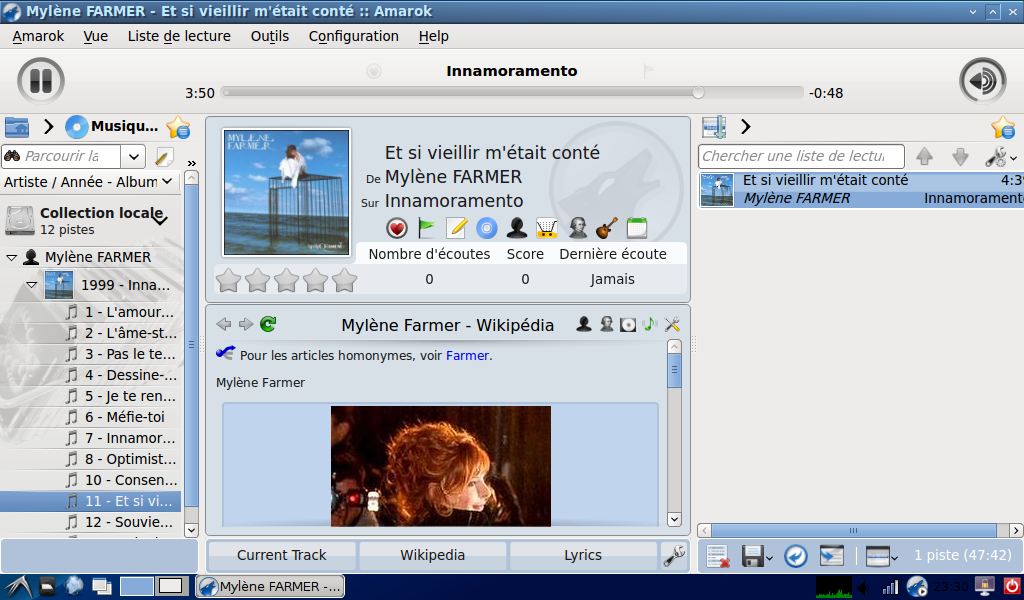Show track page with green music note icon
Viewport: 1024px width, 600px height.
650,324
